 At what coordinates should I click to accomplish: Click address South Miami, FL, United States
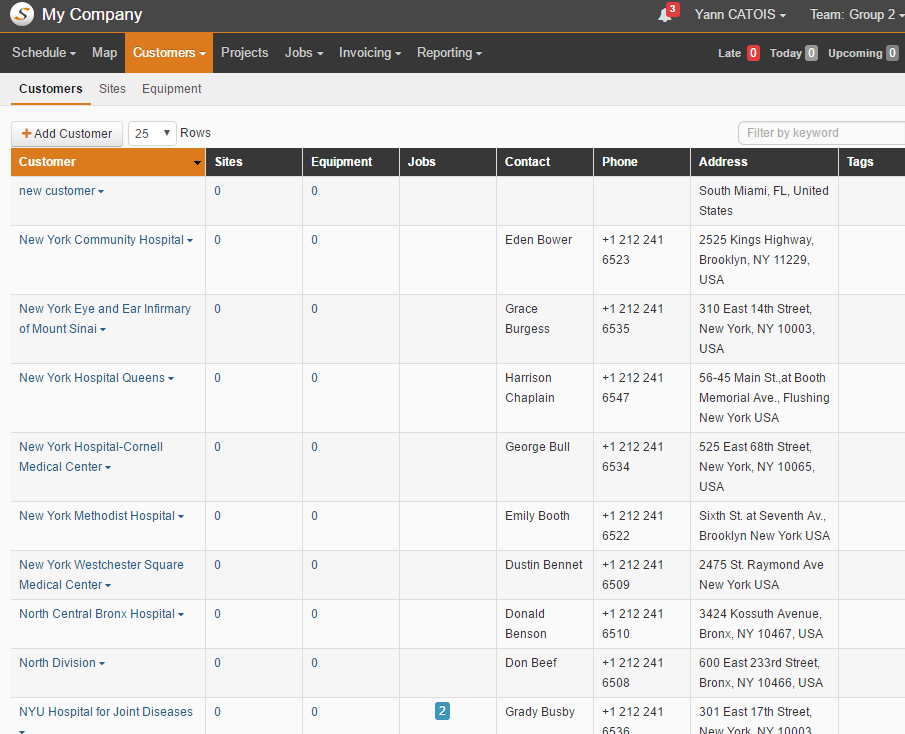click(764, 201)
